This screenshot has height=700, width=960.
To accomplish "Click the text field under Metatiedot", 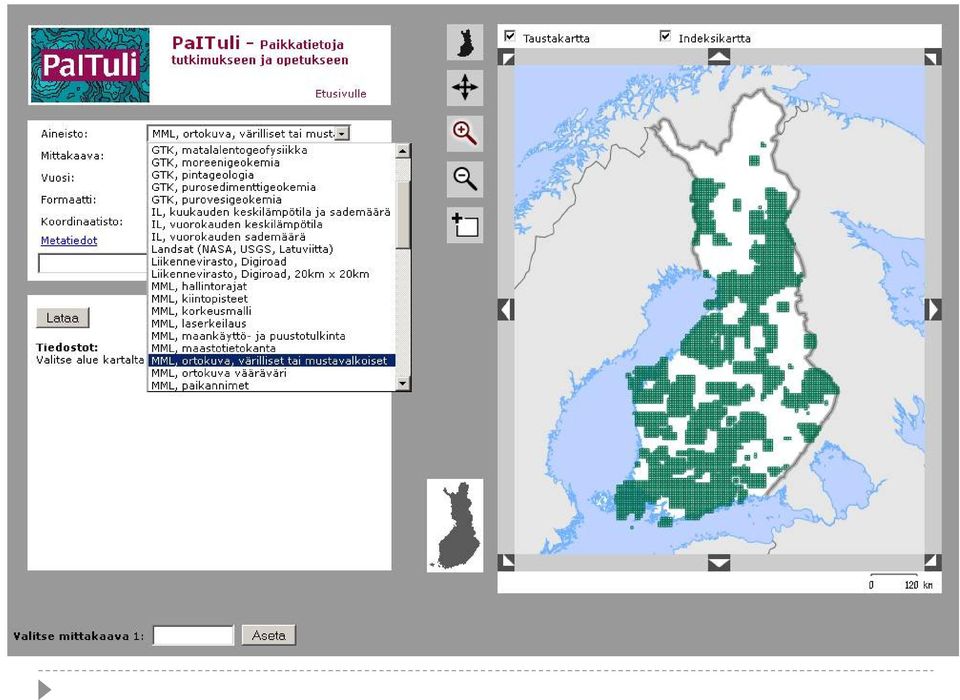I will tap(93, 263).
